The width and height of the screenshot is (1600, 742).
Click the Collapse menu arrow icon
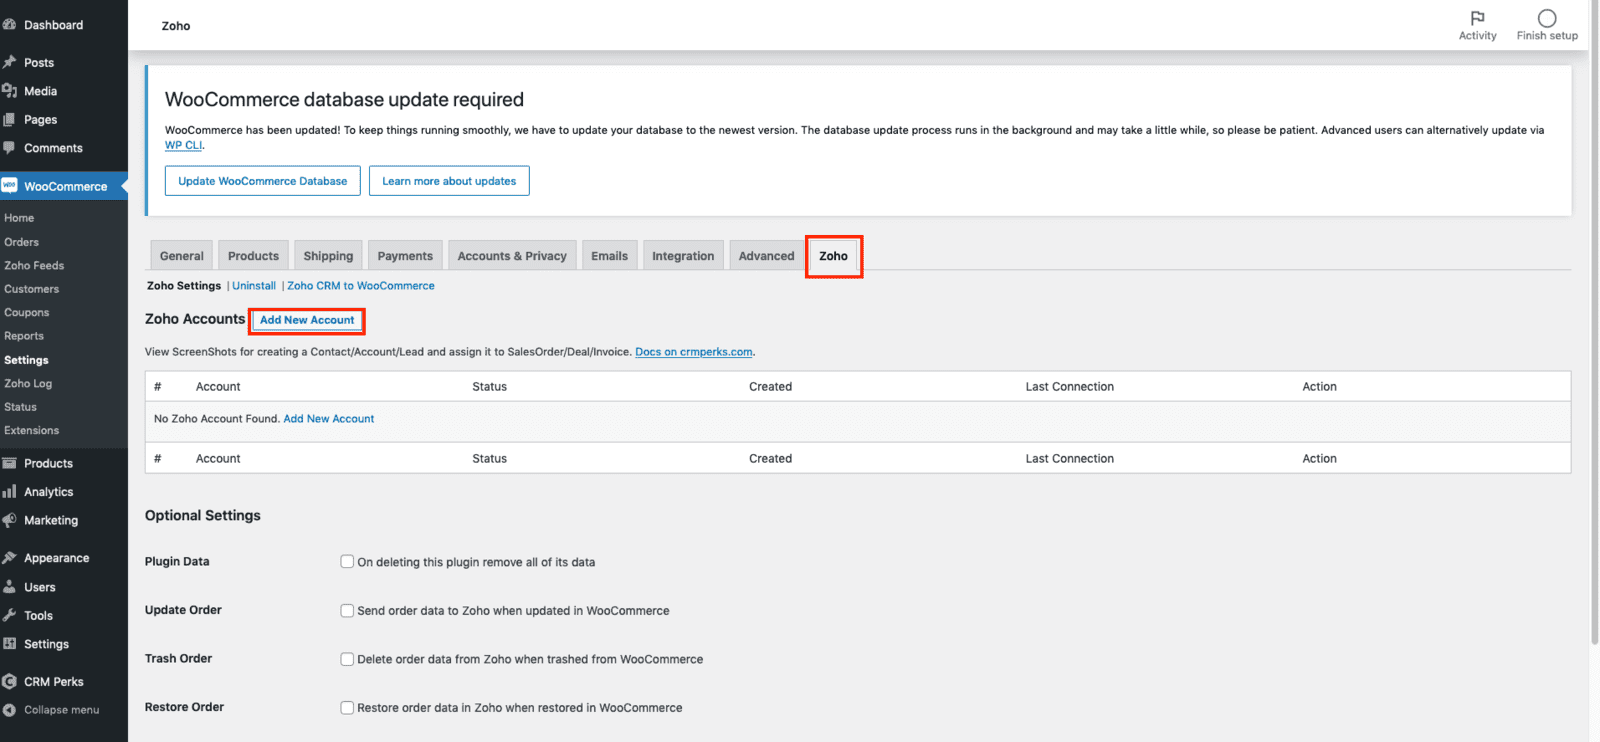(x=9, y=710)
